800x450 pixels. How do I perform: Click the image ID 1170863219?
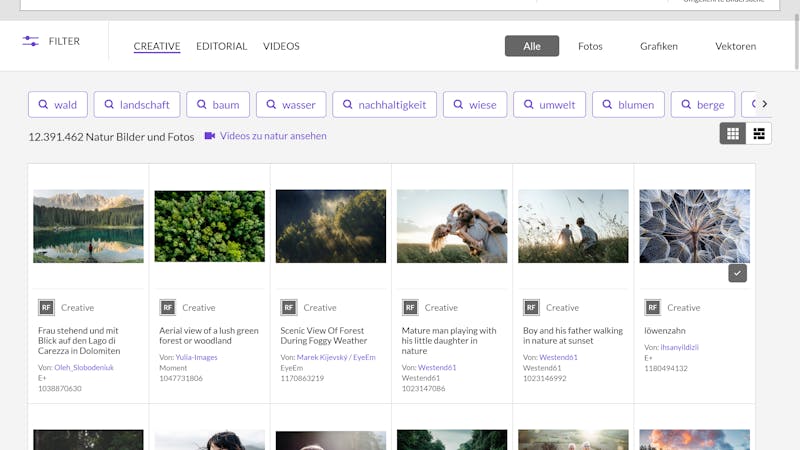(x=302, y=378)
